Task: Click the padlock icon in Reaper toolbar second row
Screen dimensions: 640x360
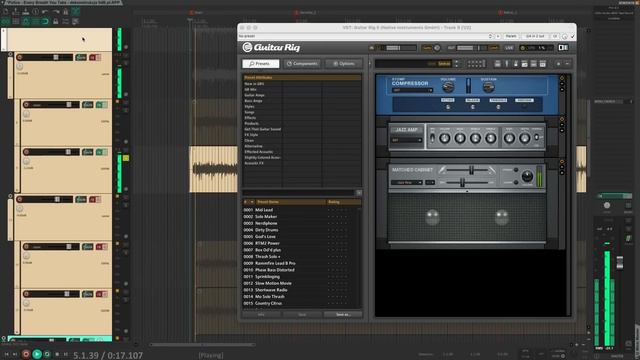Action: pyautogui.click(x=56, y=21)
